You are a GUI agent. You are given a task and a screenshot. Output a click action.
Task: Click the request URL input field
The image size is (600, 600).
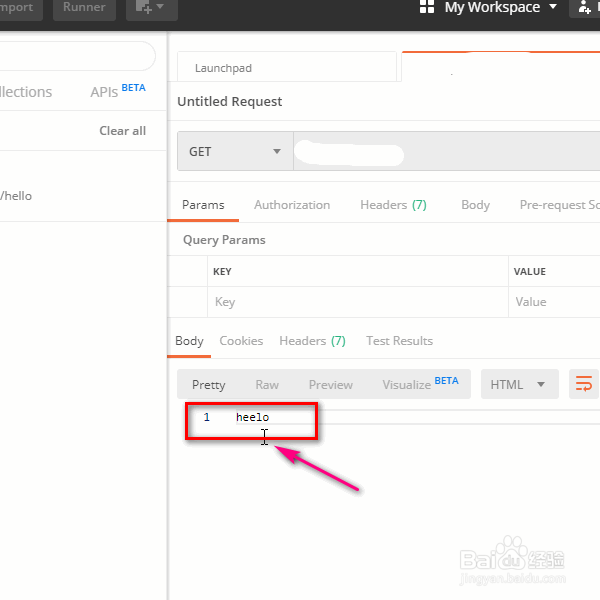[x=447, y=152]
